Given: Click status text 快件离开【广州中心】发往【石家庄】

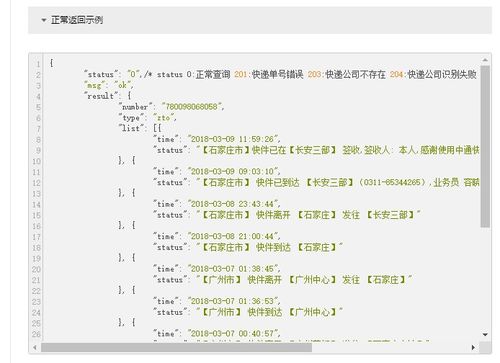Looking at the screenshot, I should [x=327, y=280].
